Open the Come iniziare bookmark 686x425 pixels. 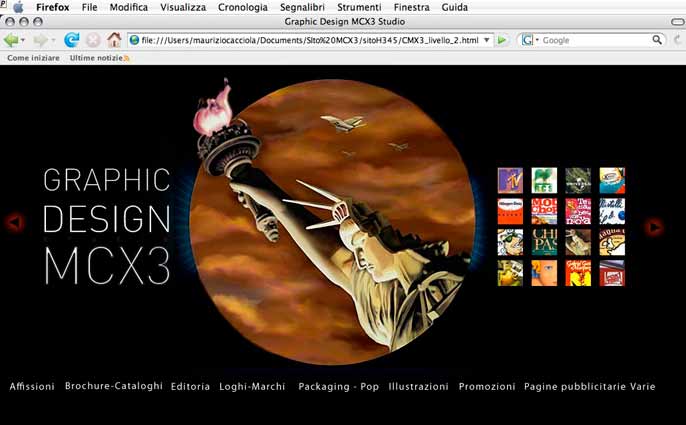pyautogui.click(x=33, y=58)
